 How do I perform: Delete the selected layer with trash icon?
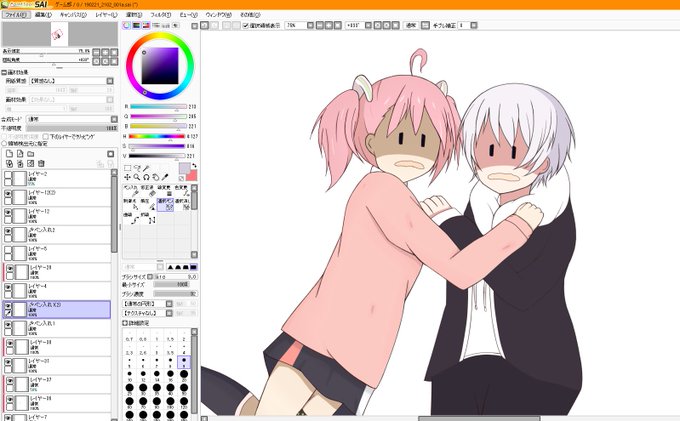pyautogui.click(x=41, y=163)
